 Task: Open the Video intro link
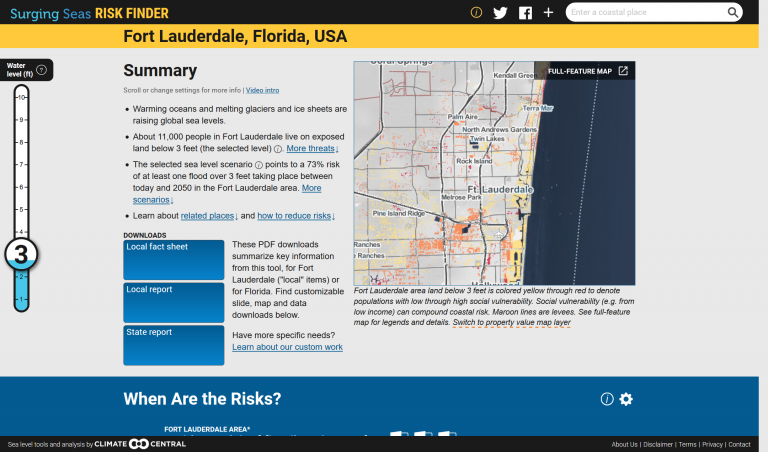(262, 90)
